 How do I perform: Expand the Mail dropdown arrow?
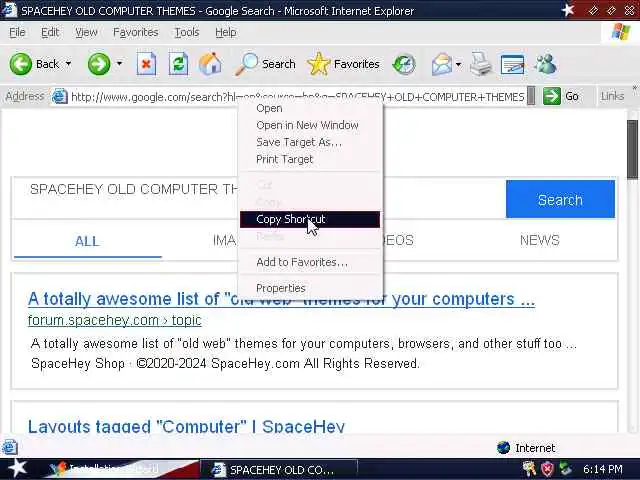pyautogui.click(x=458, y=64)
